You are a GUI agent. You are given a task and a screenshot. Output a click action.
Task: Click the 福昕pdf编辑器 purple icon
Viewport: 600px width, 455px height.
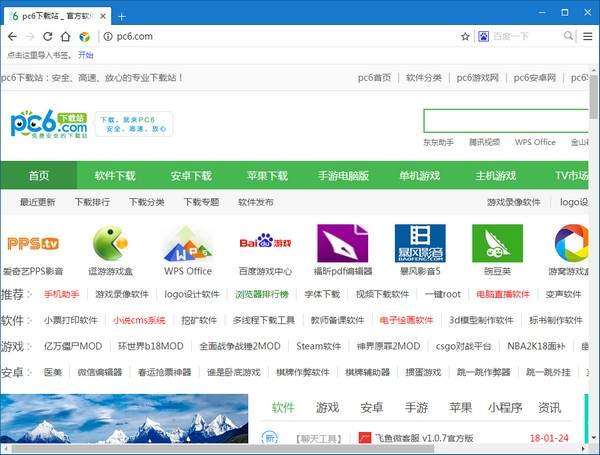coord(342,243)
